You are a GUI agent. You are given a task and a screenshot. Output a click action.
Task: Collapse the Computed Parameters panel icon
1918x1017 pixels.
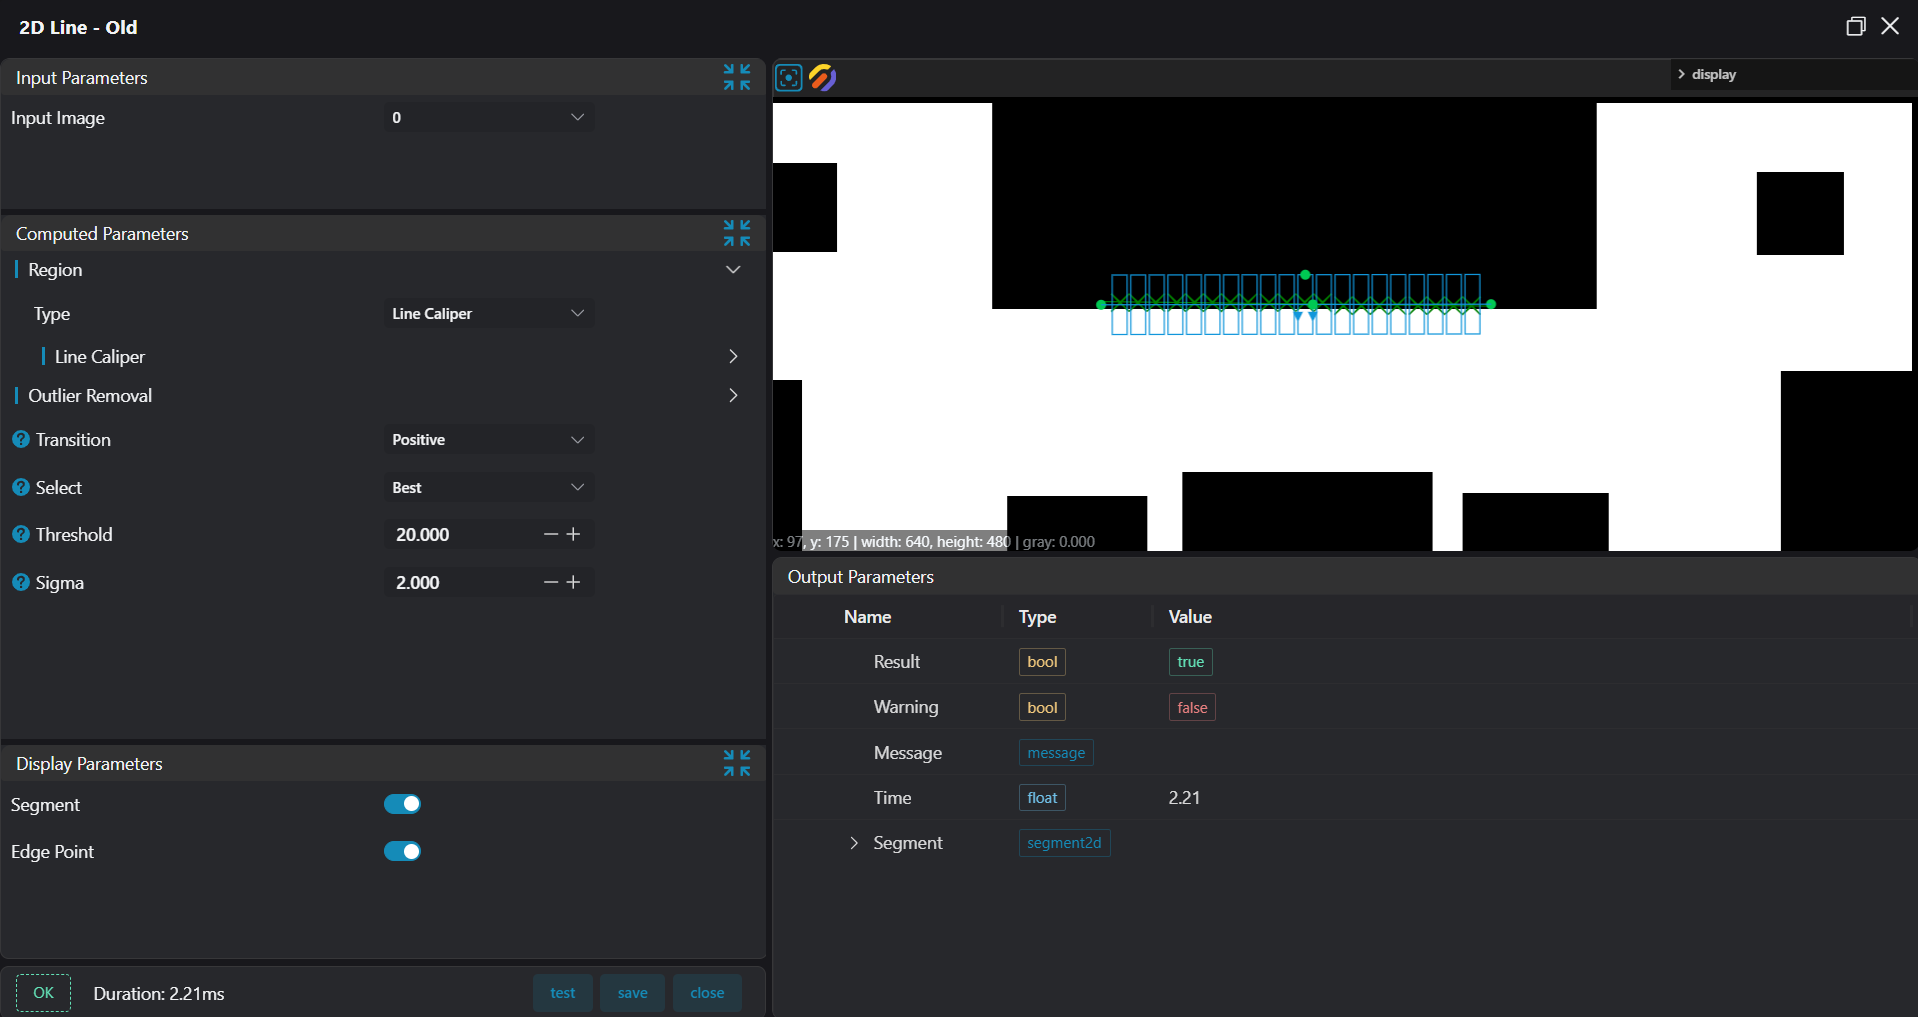[737, 233]
